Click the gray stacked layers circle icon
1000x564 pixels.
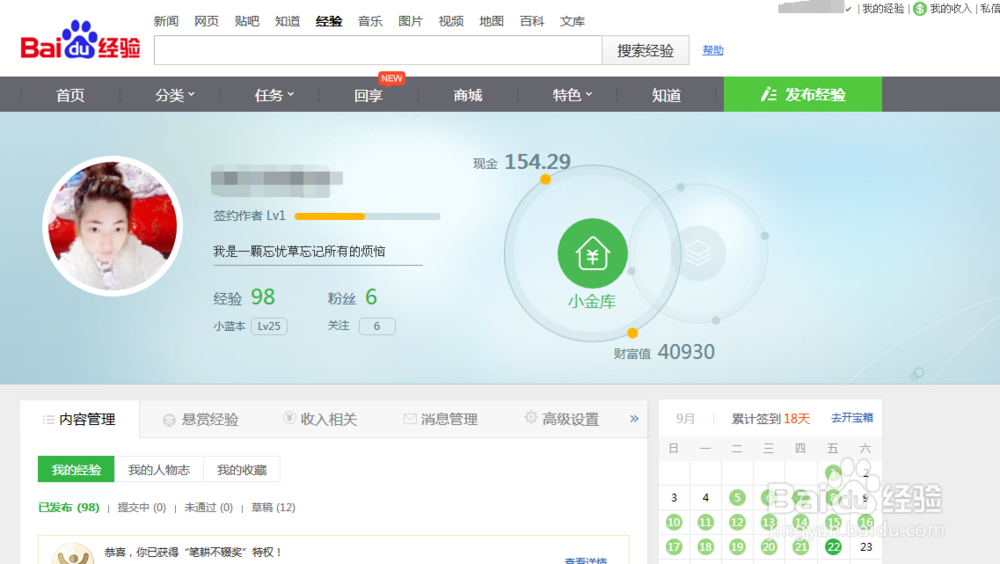(x=698, y=253)
